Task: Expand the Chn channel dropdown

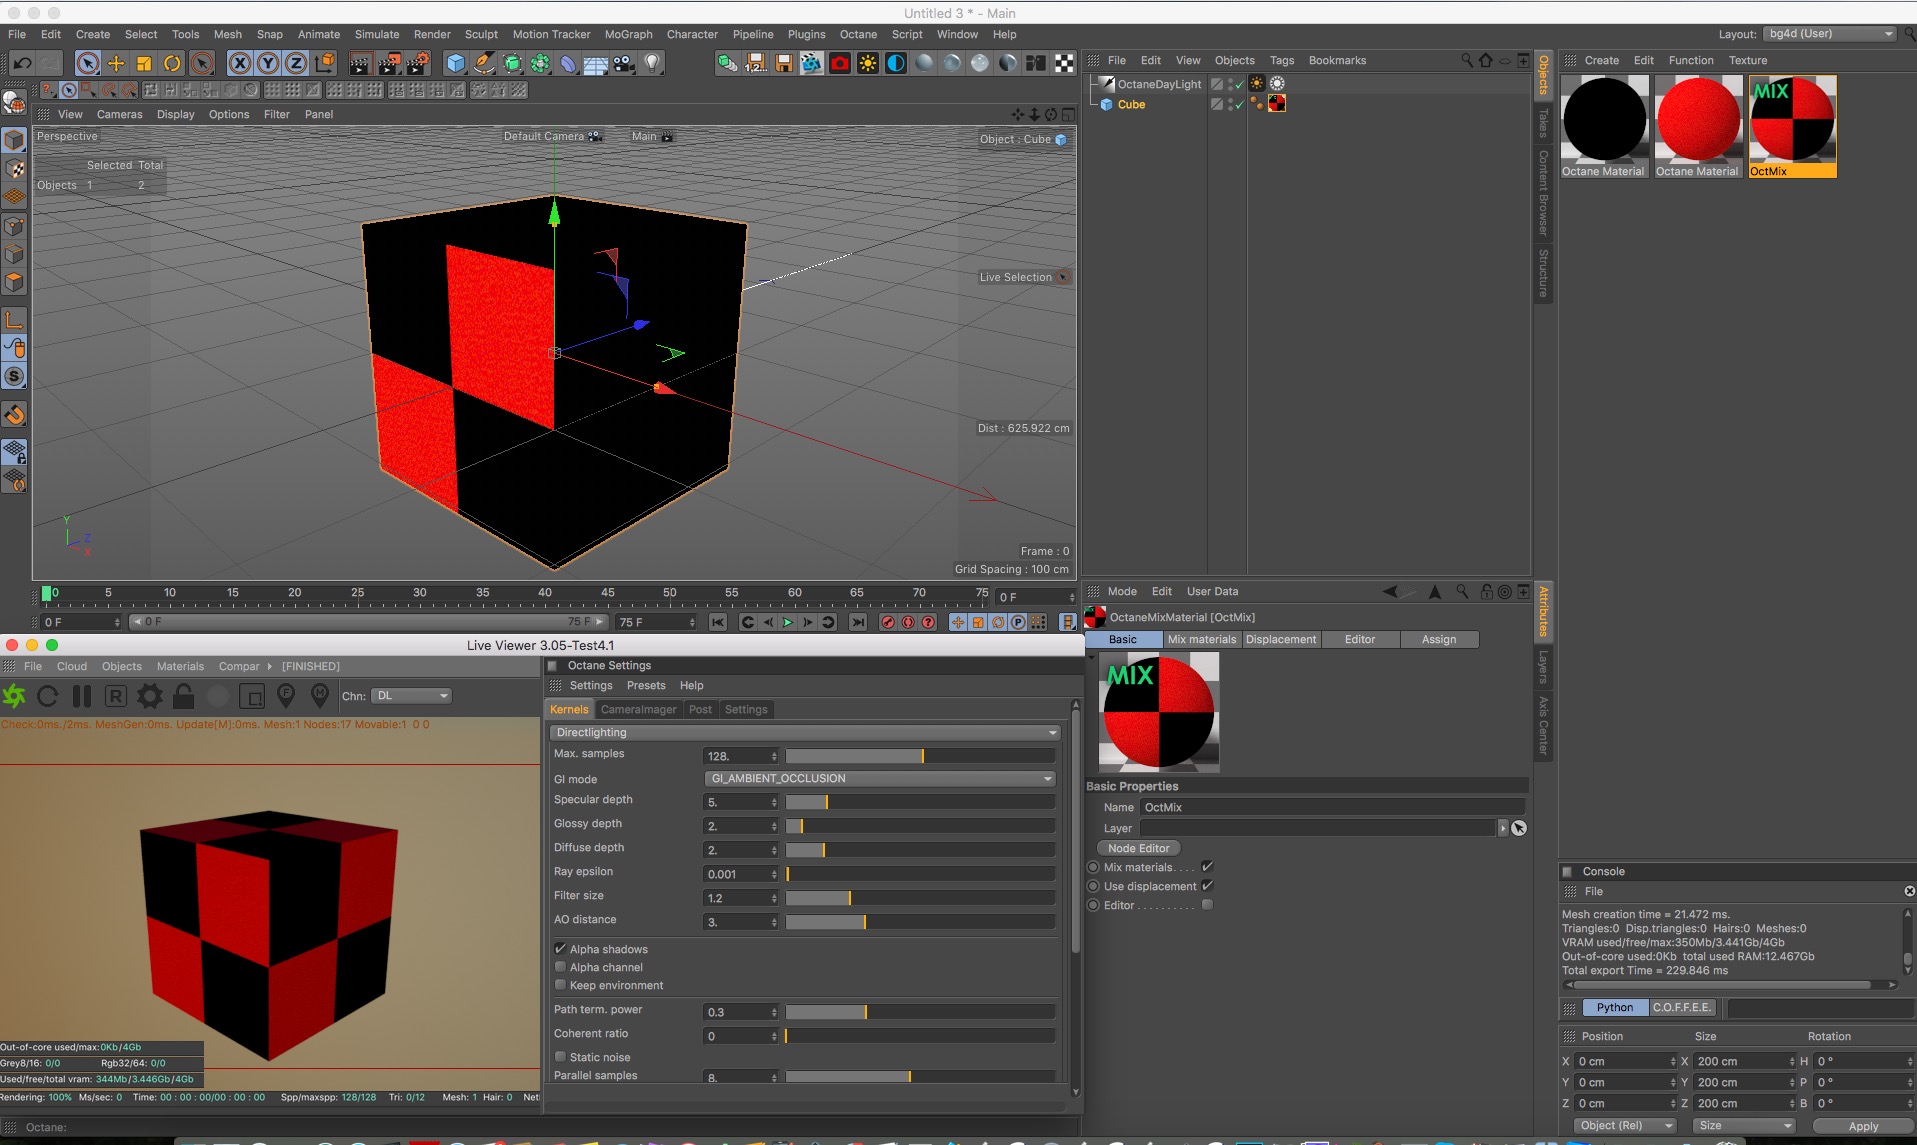Action: click(x=412, y=696)
